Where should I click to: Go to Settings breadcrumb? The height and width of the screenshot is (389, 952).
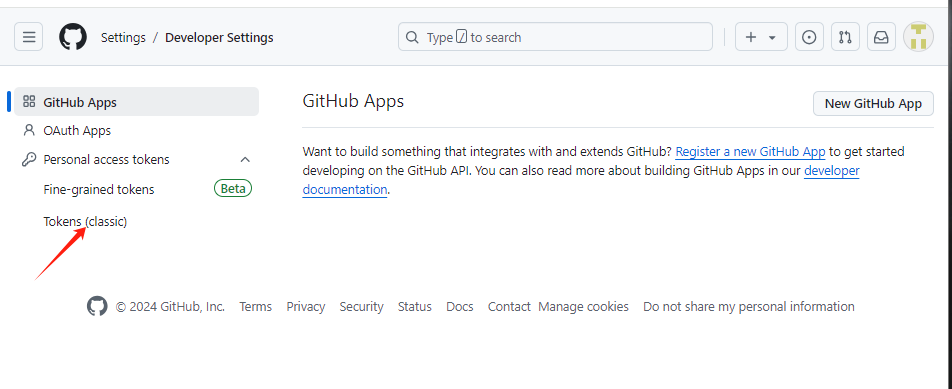123,38
